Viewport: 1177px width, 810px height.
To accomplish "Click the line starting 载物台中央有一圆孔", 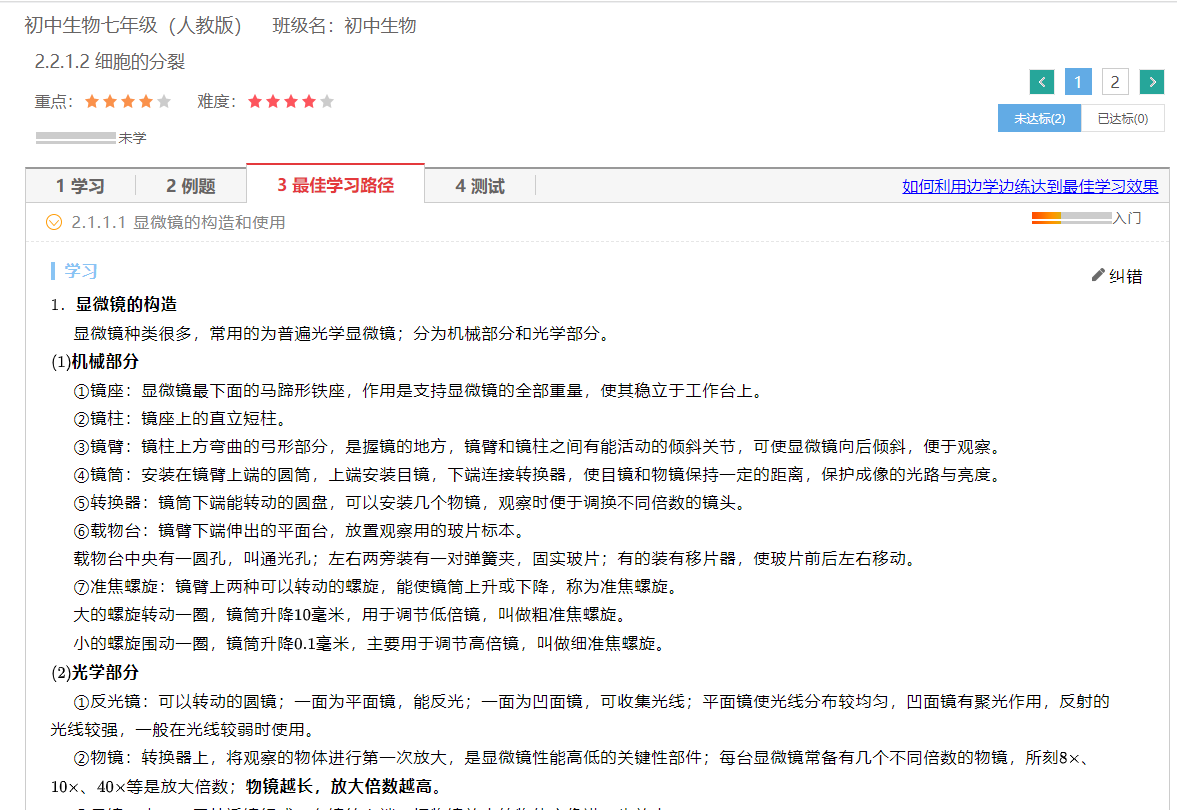I will [x=496, y=559].
